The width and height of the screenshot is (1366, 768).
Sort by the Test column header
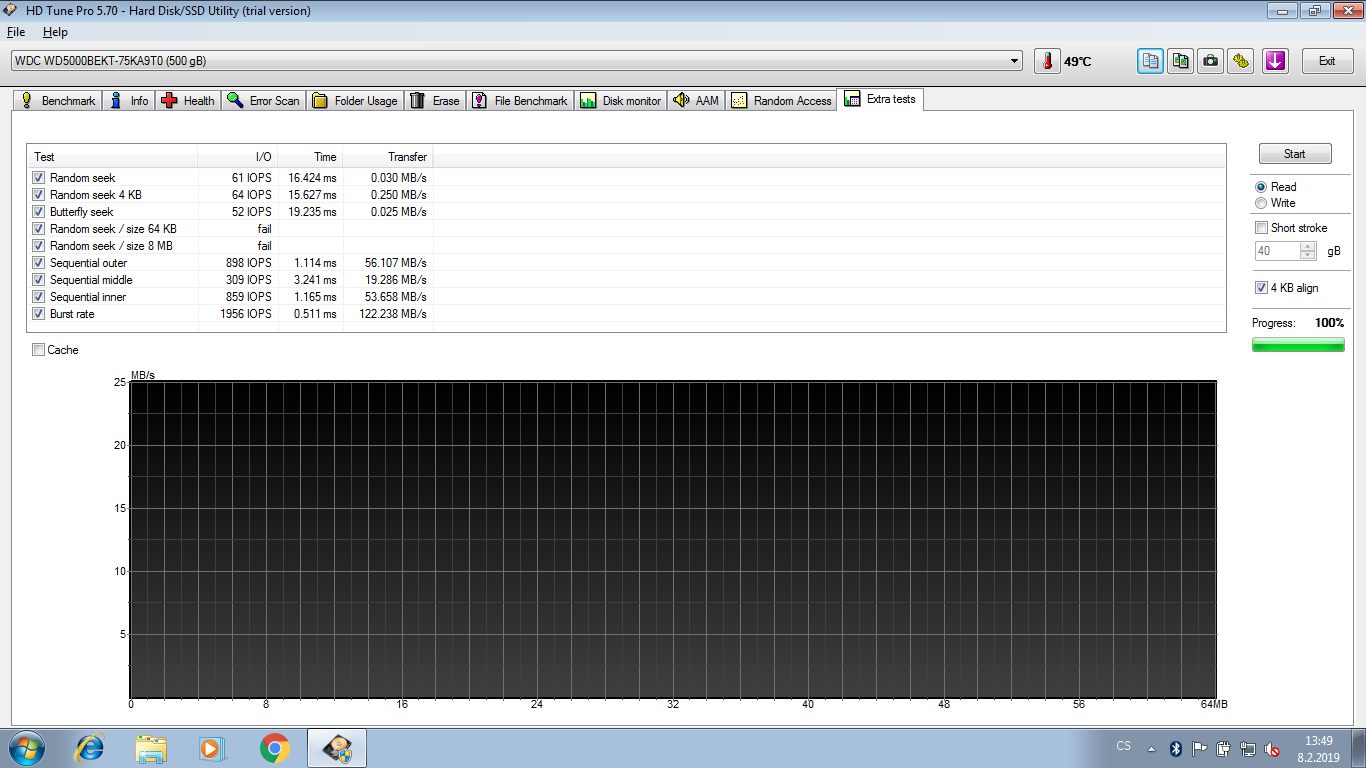click(x=112, y=157)
